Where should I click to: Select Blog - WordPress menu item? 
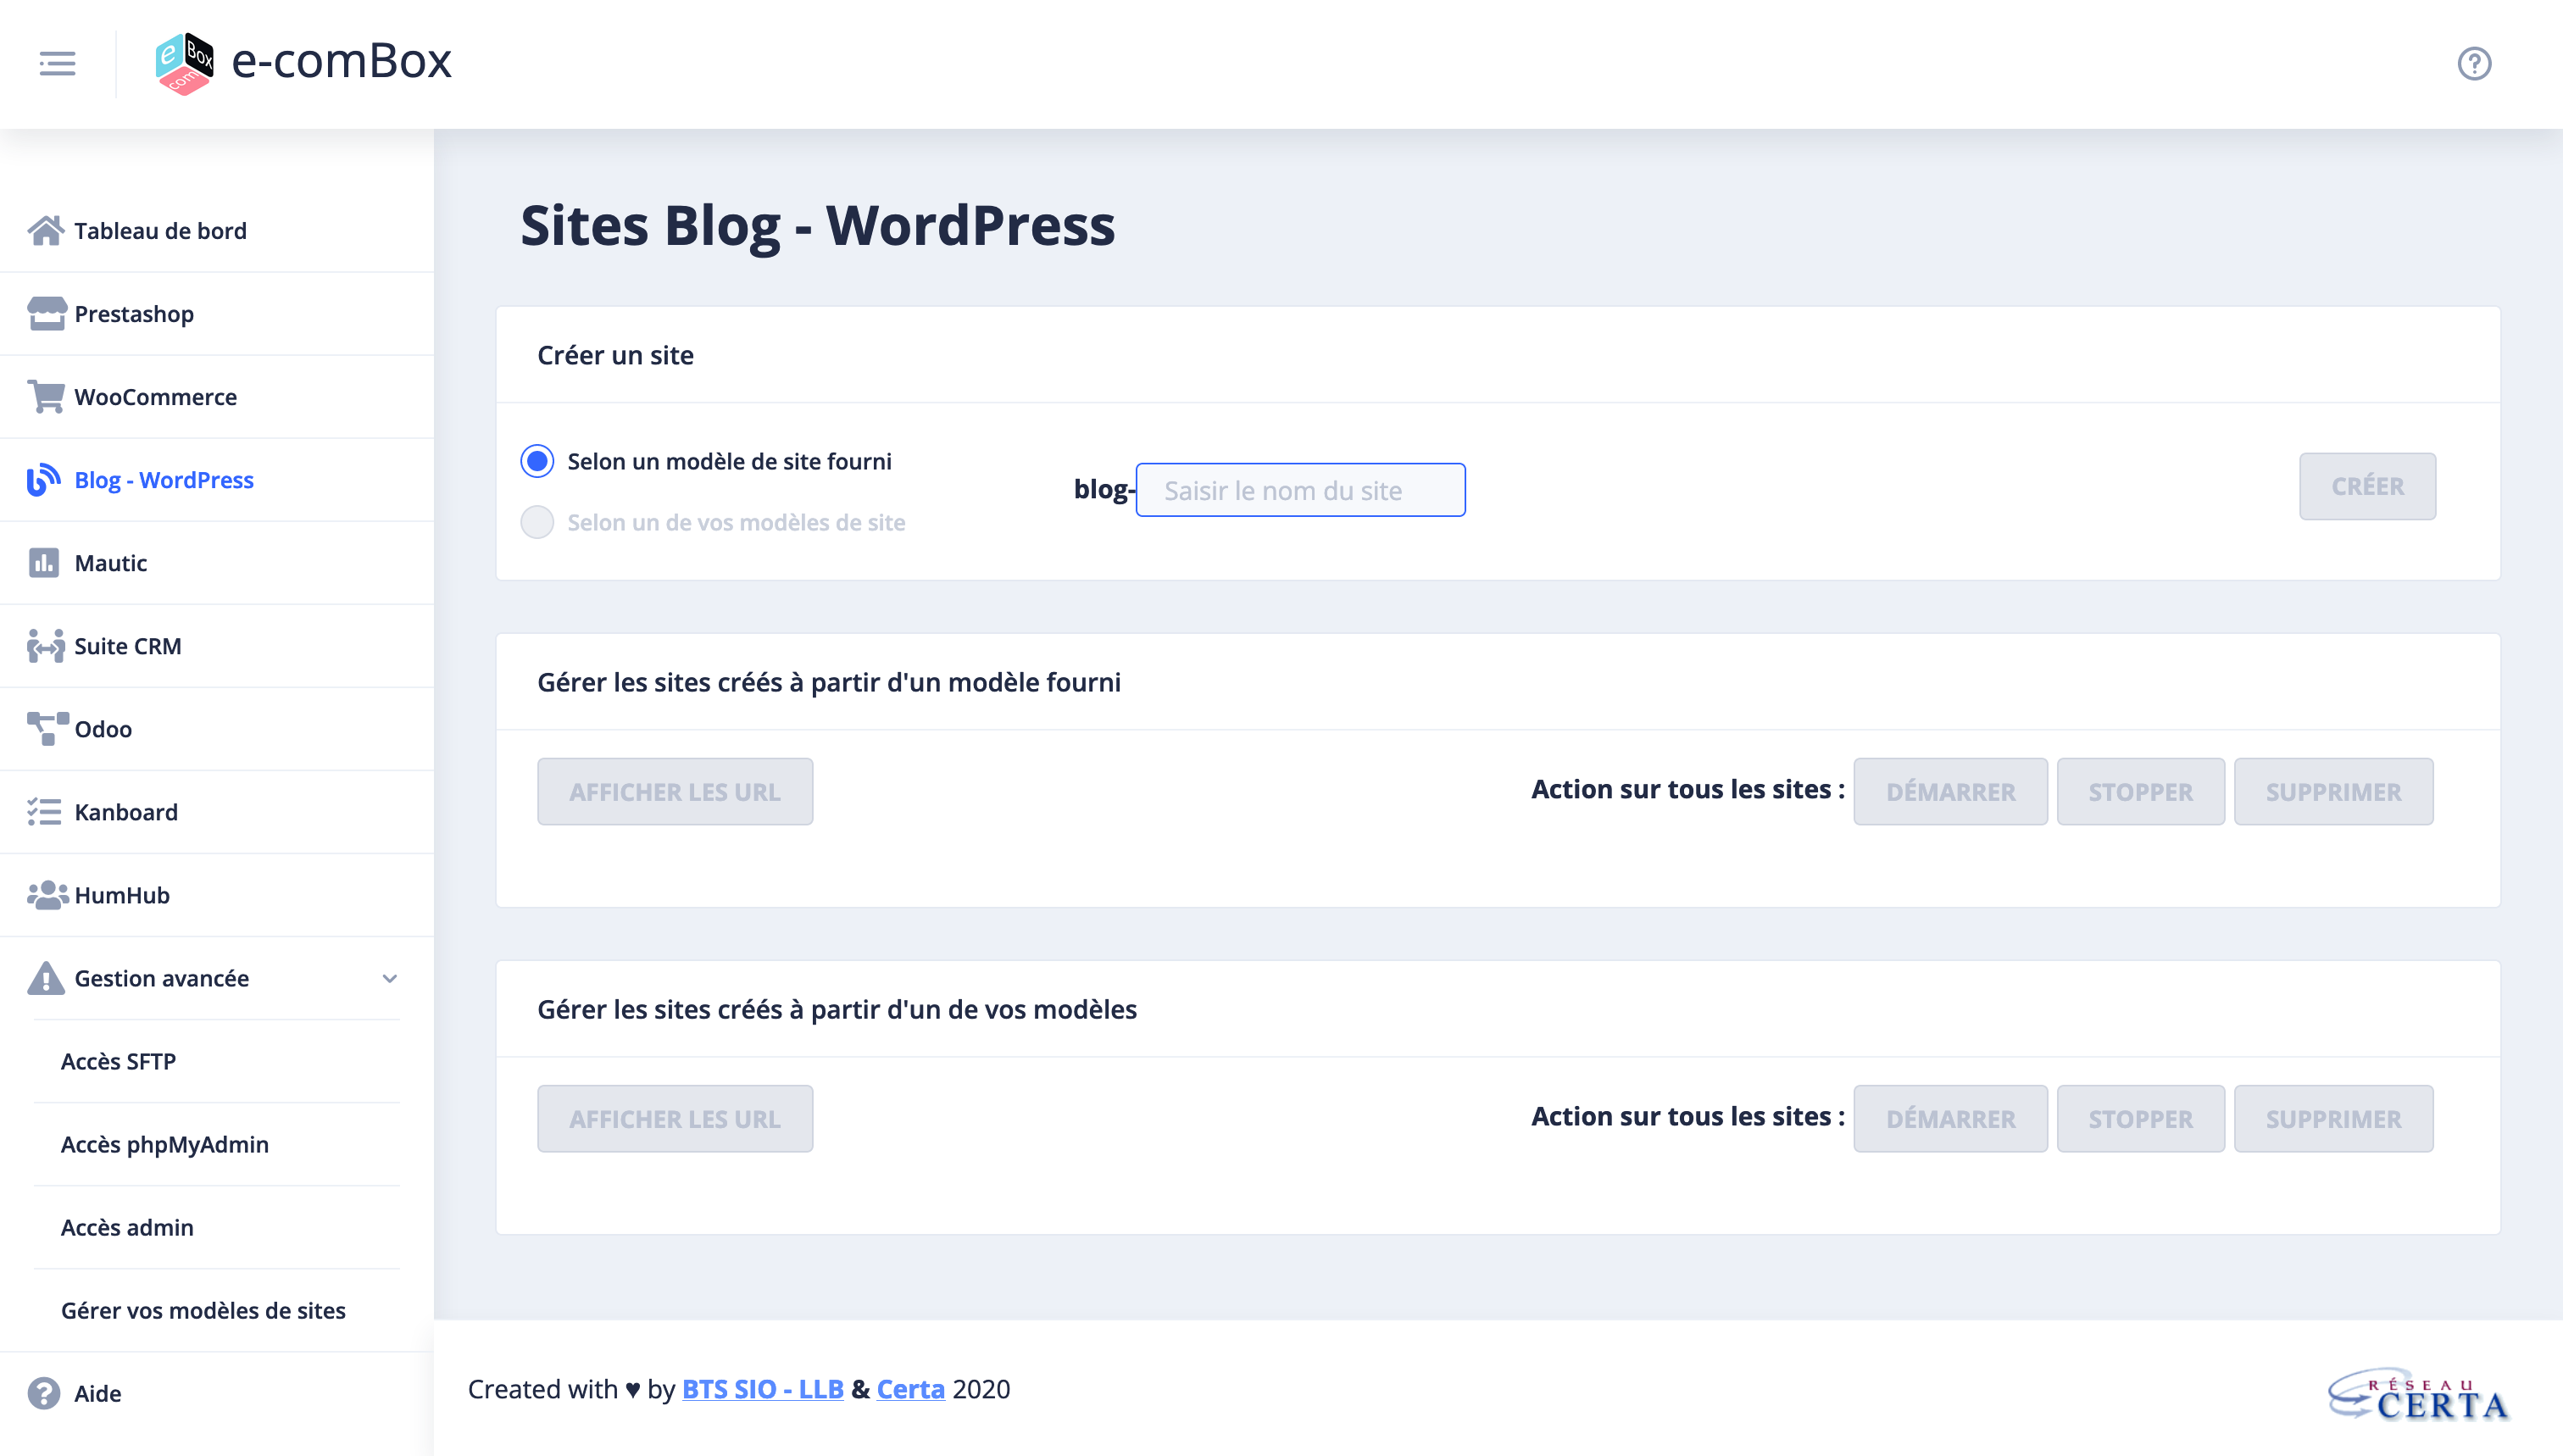coord(217,480)
